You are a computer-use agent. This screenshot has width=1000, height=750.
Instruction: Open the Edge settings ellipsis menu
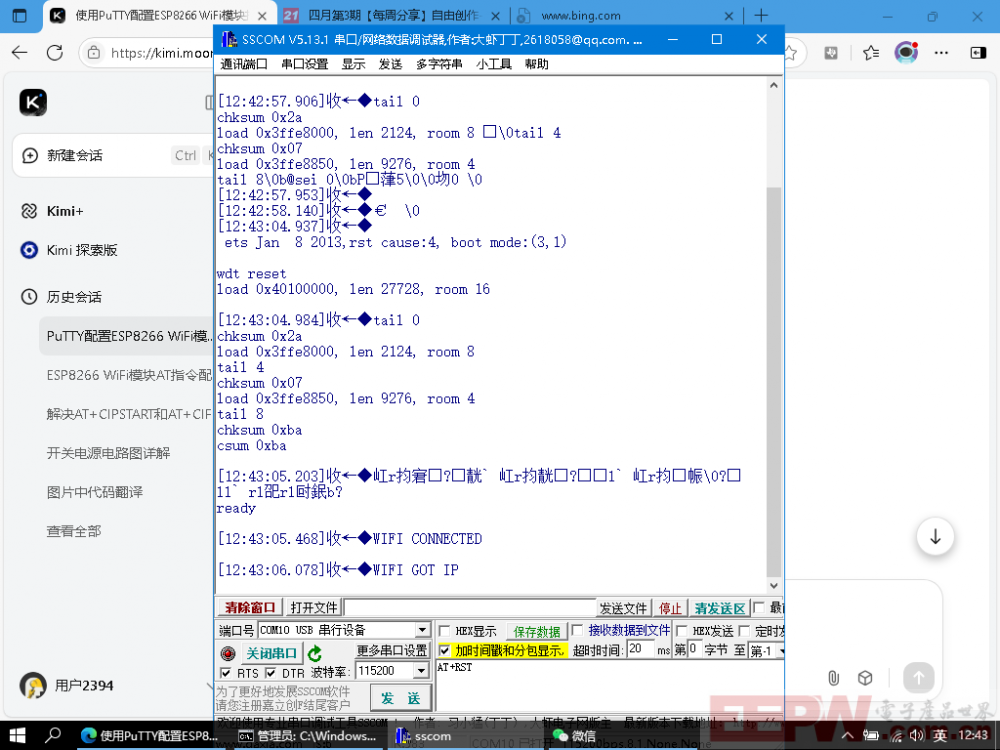click(x=941, y=53)
